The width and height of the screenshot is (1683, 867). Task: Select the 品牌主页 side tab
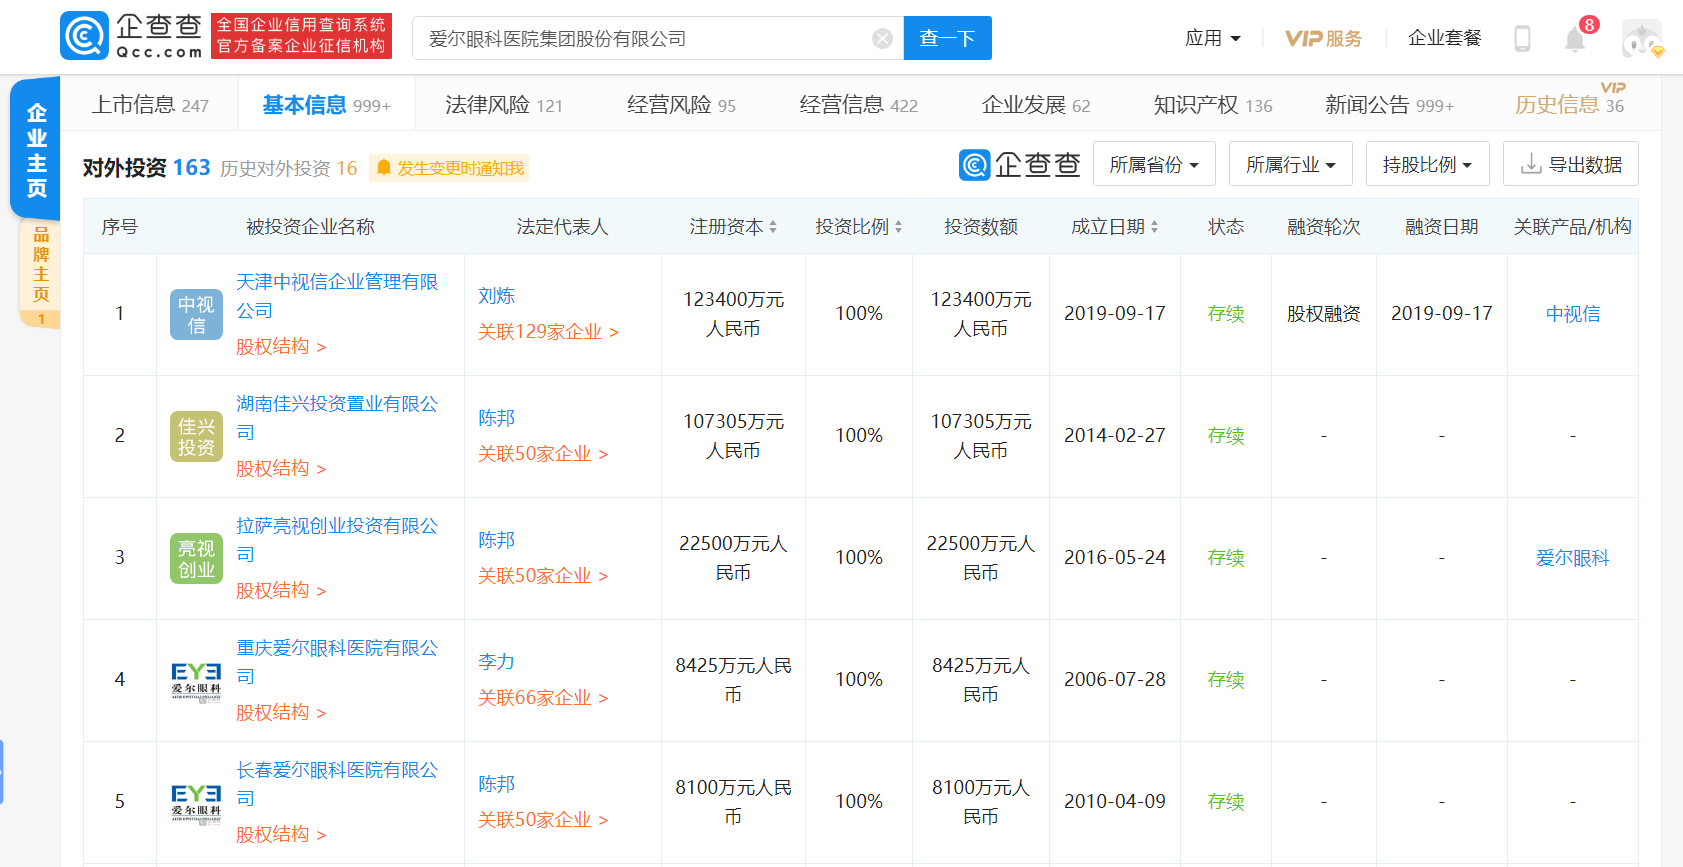coord(40,272)
